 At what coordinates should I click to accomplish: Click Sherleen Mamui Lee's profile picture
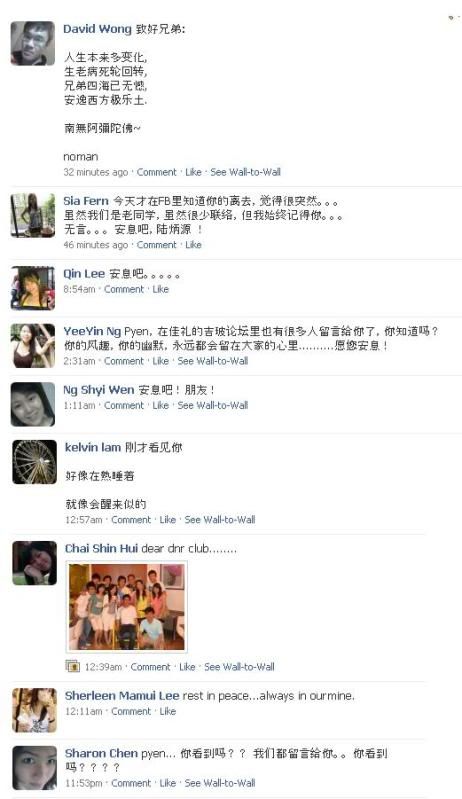point(35,710)
